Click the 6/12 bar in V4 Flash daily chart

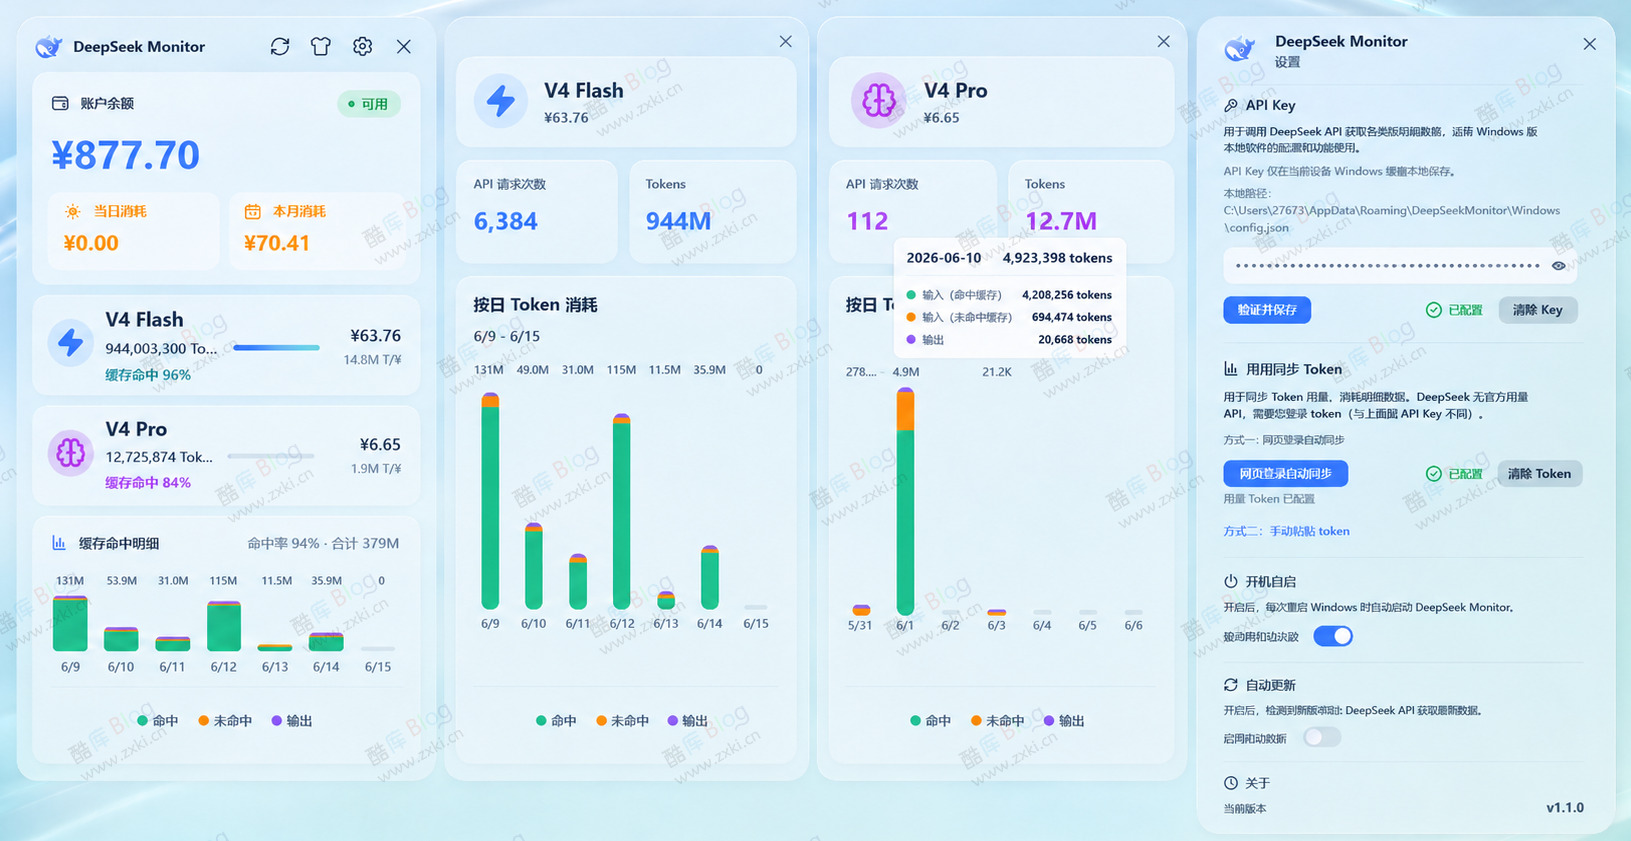pyautogui.click(x=621, y=511)
